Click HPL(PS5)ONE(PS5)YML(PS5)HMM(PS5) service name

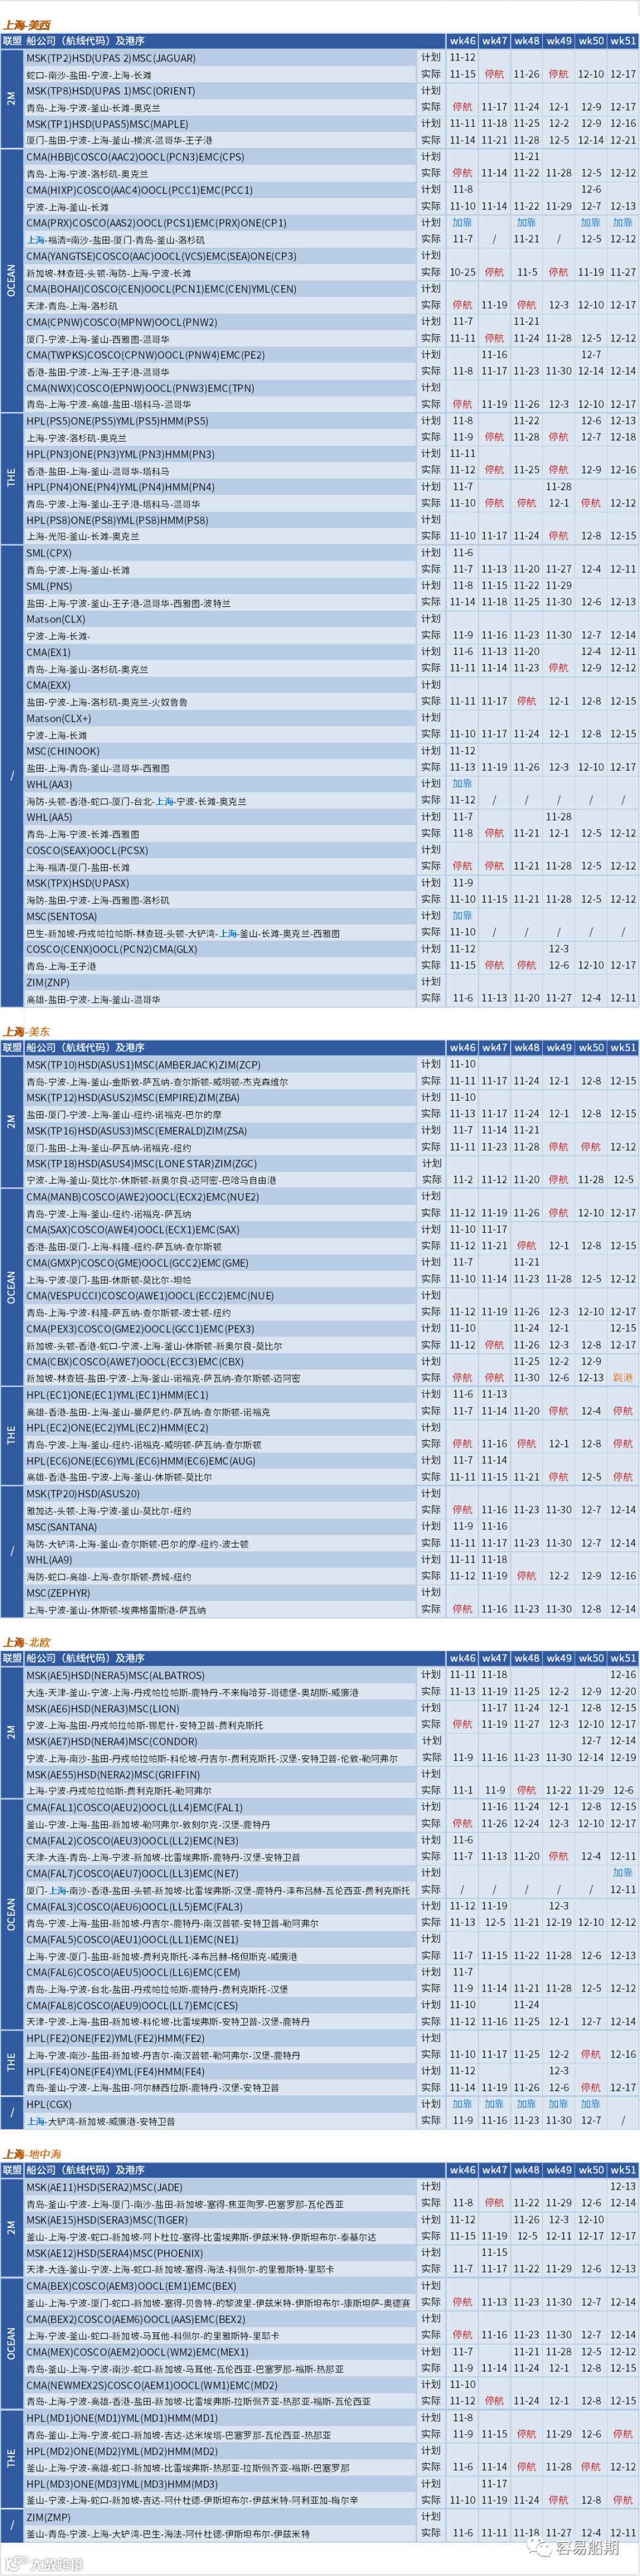117,421
